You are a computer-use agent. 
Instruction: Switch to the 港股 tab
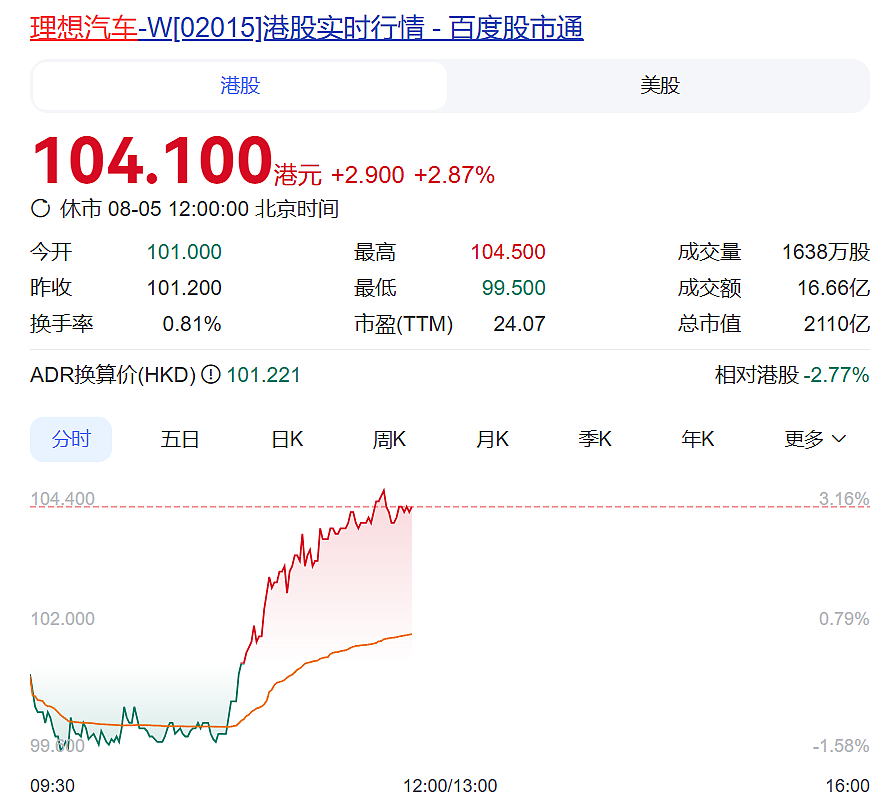pos(240,86)
